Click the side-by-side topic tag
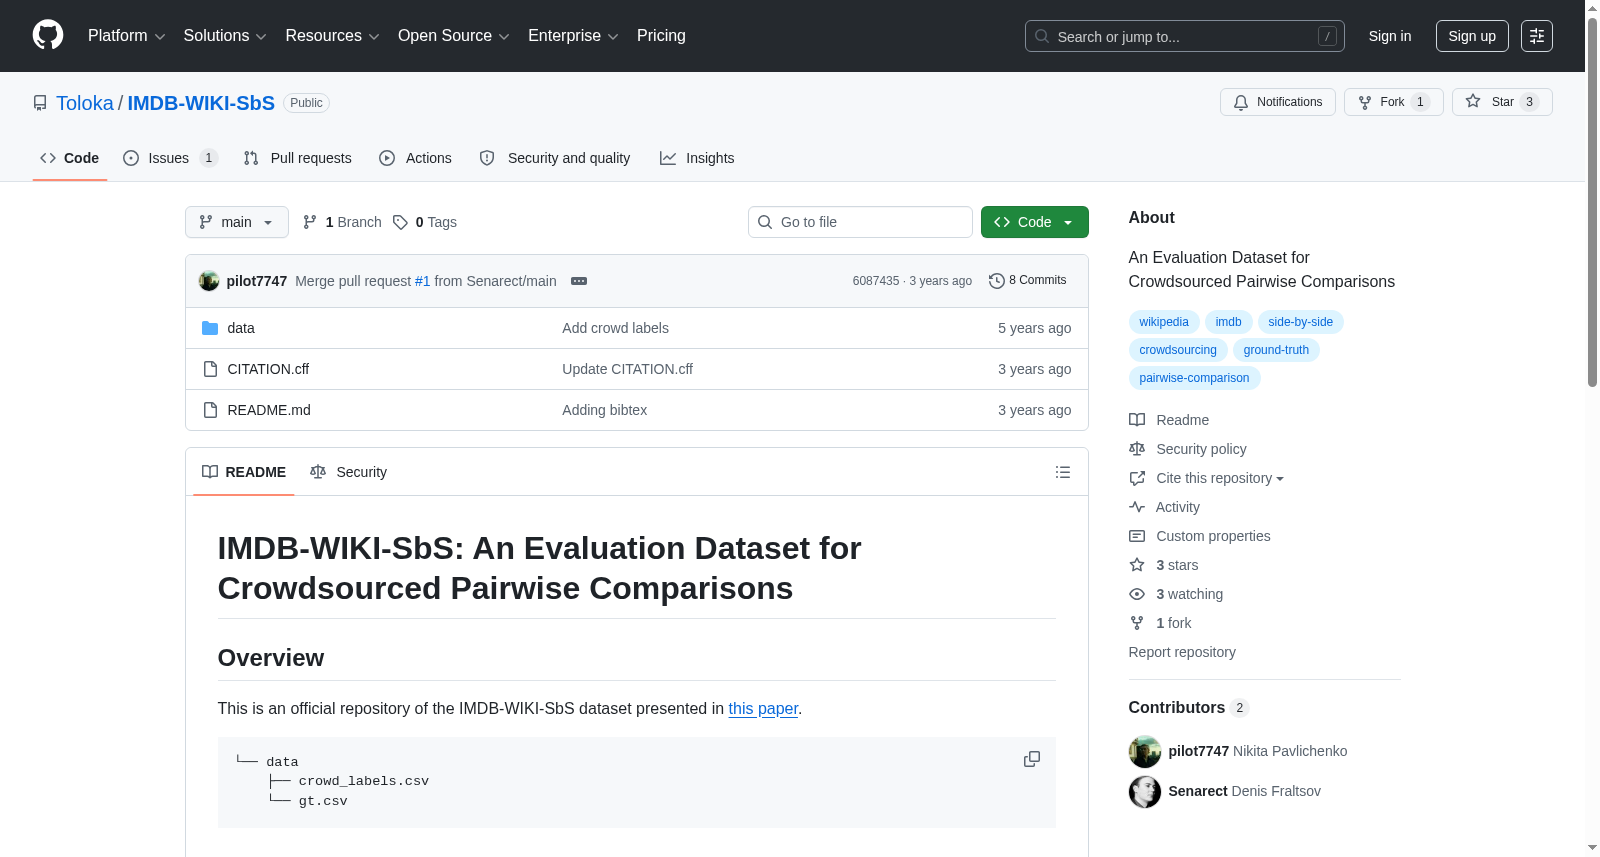 pyautogui.click(x=1301, y=322)
